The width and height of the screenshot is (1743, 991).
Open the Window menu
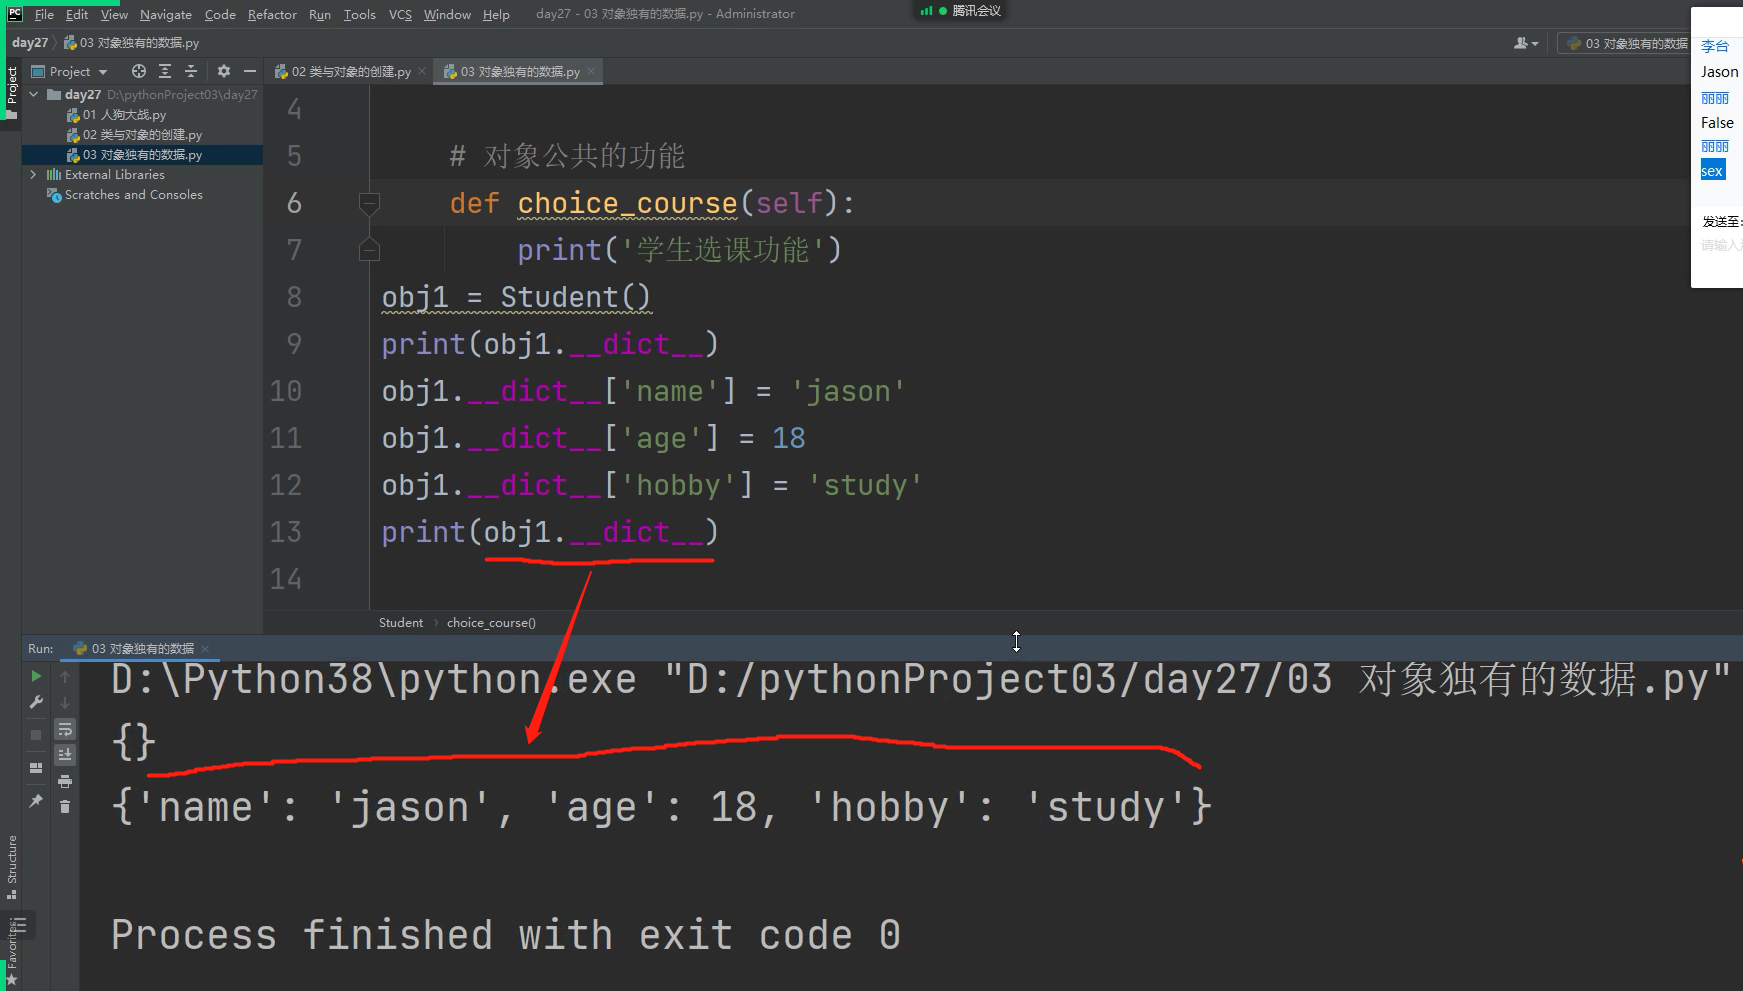click(x=447, y=14)
